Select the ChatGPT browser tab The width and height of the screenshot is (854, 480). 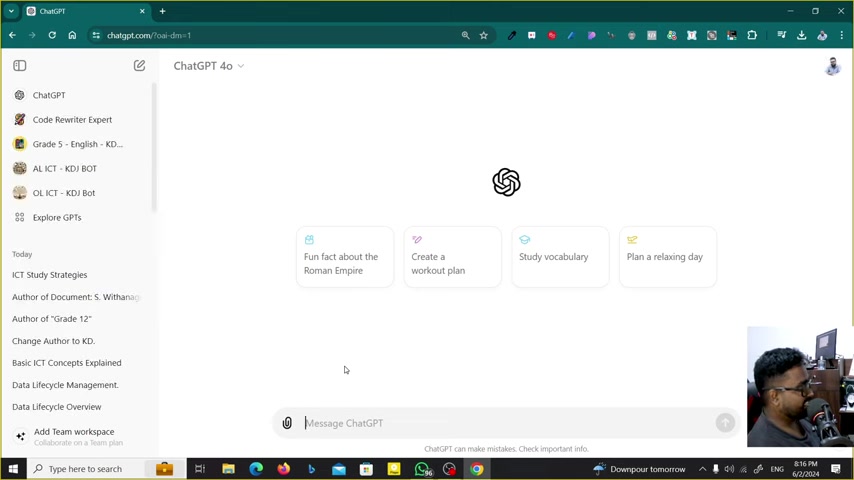coord(86,11)
